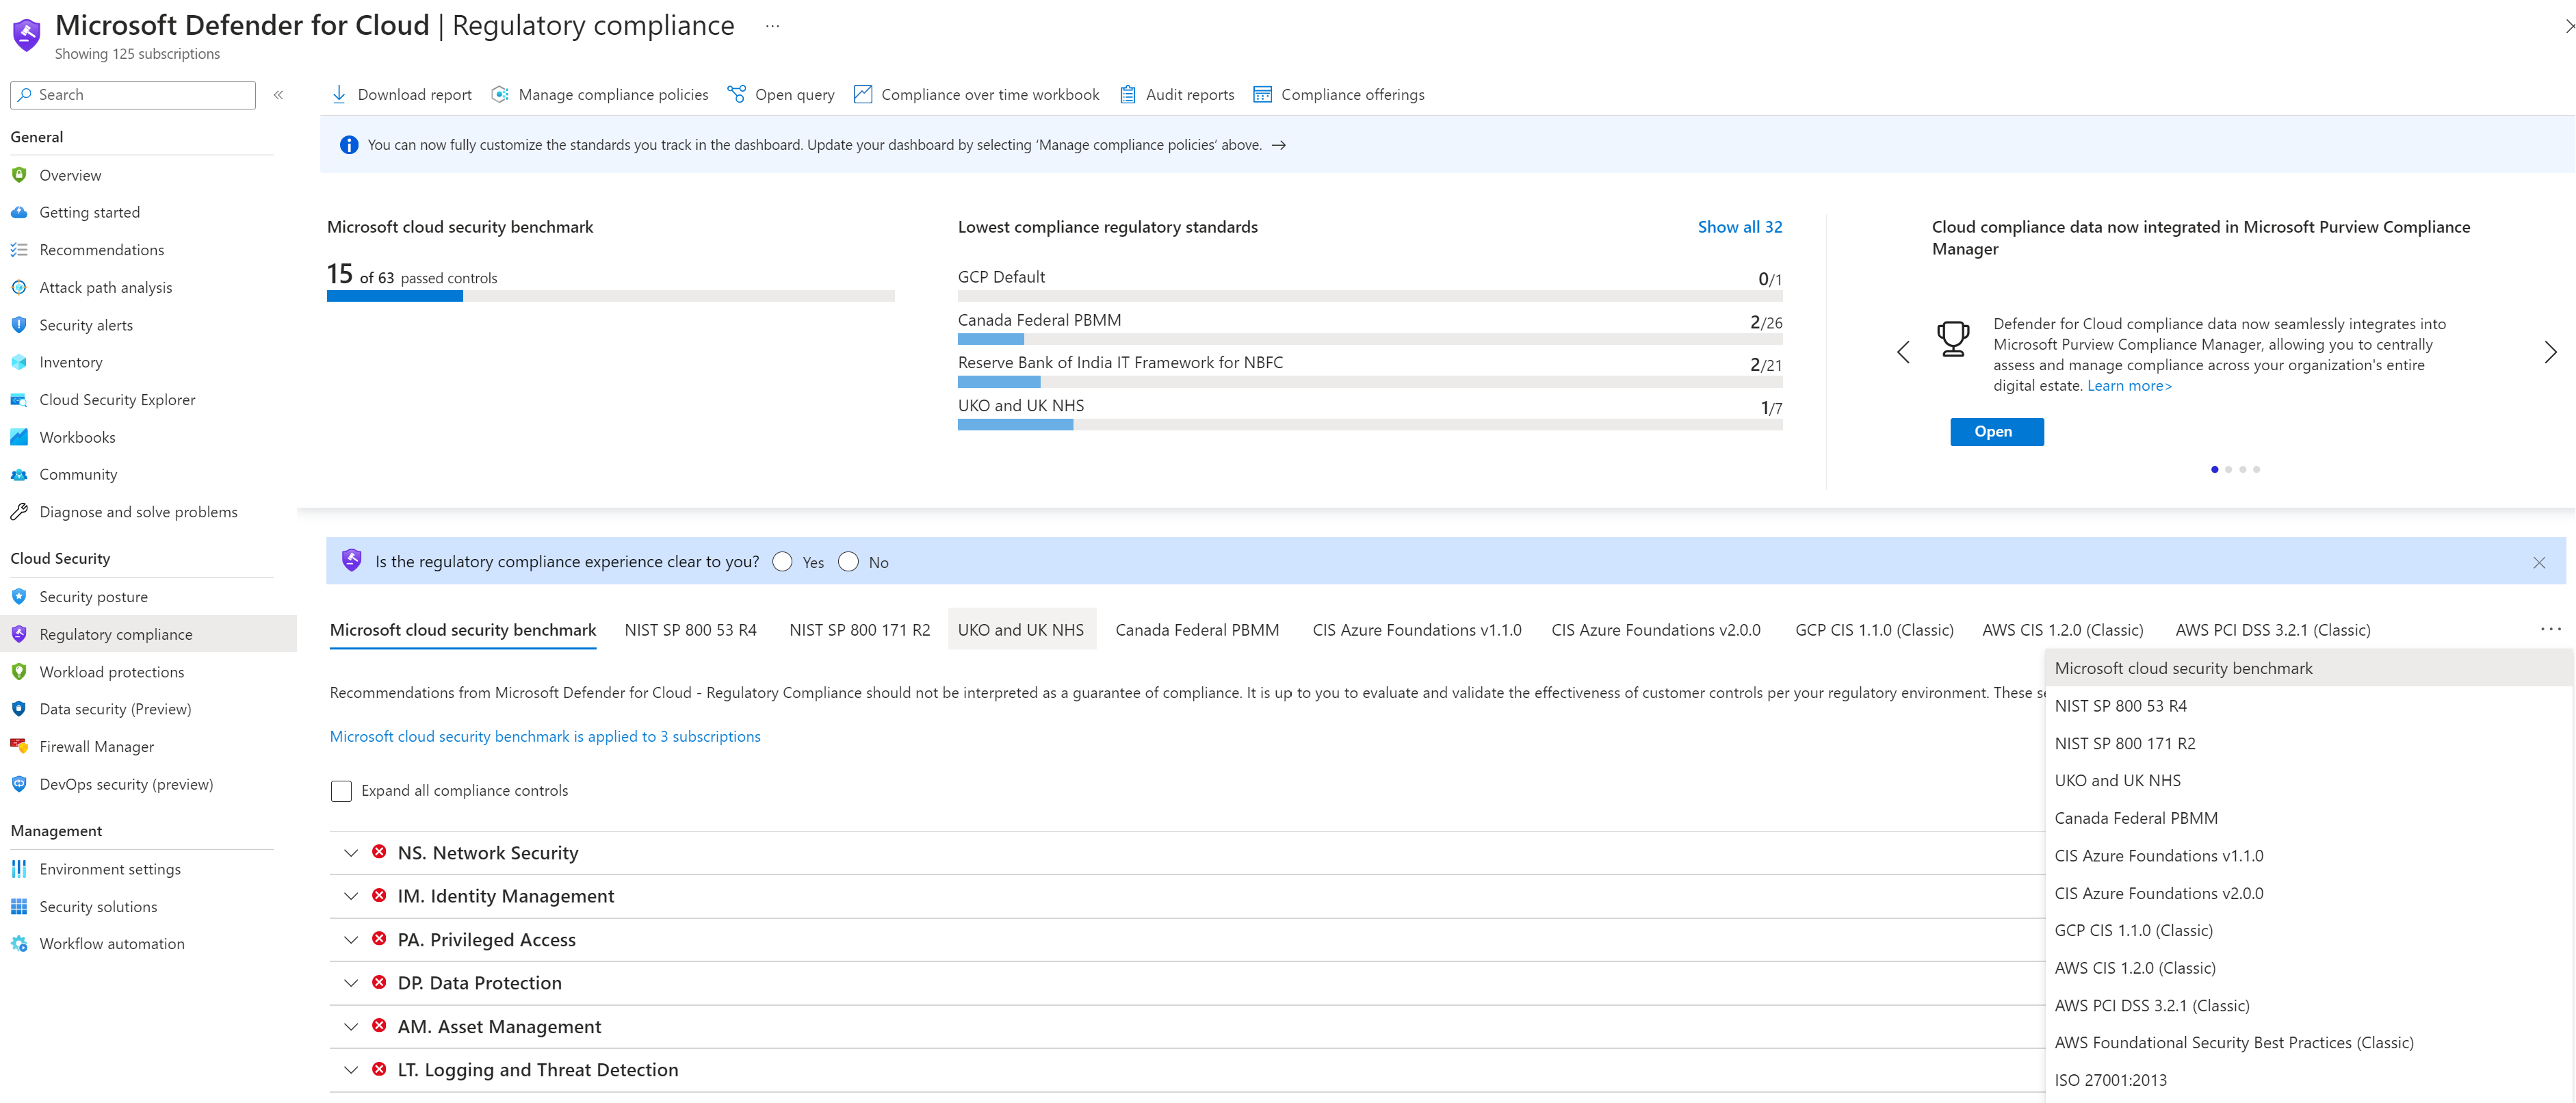The width and height of the screenshot is (2576, 1103).
Task: Open the more standards ellipsis menu
Action: point(2550,629)
